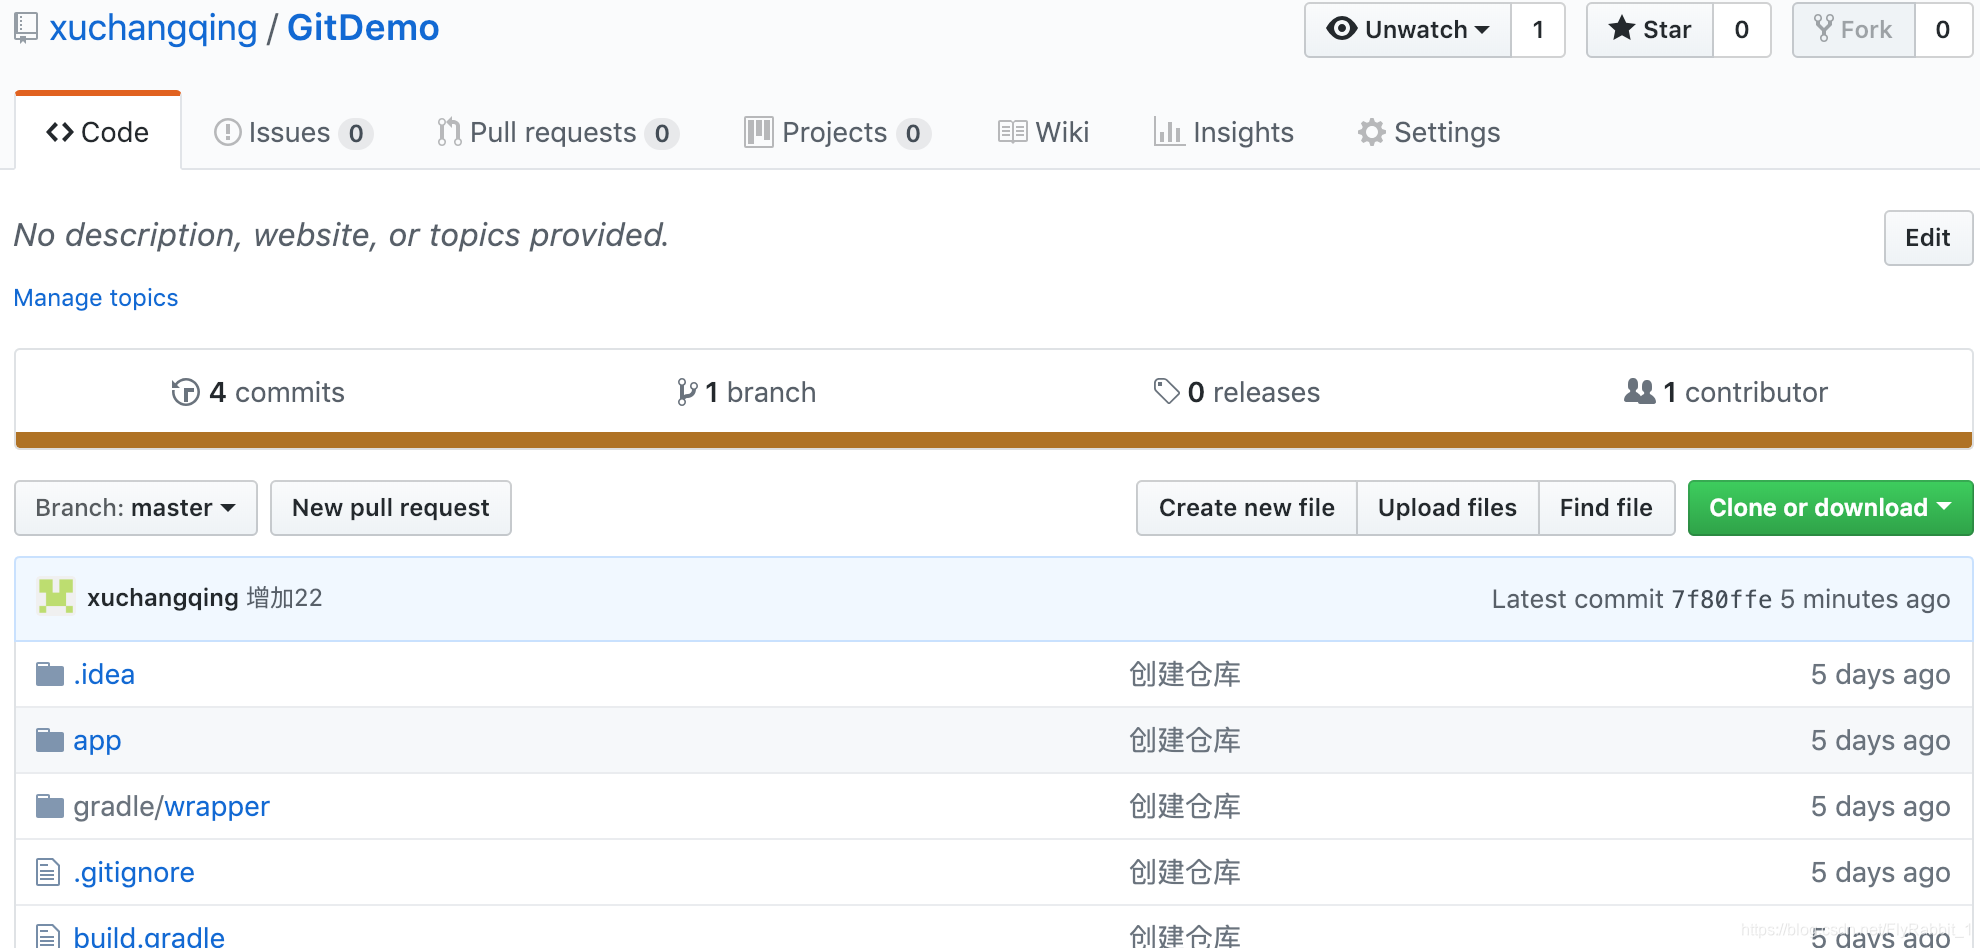Click the eye icon on Unwatch button

pyautogui.click(x=1342, y=29)
